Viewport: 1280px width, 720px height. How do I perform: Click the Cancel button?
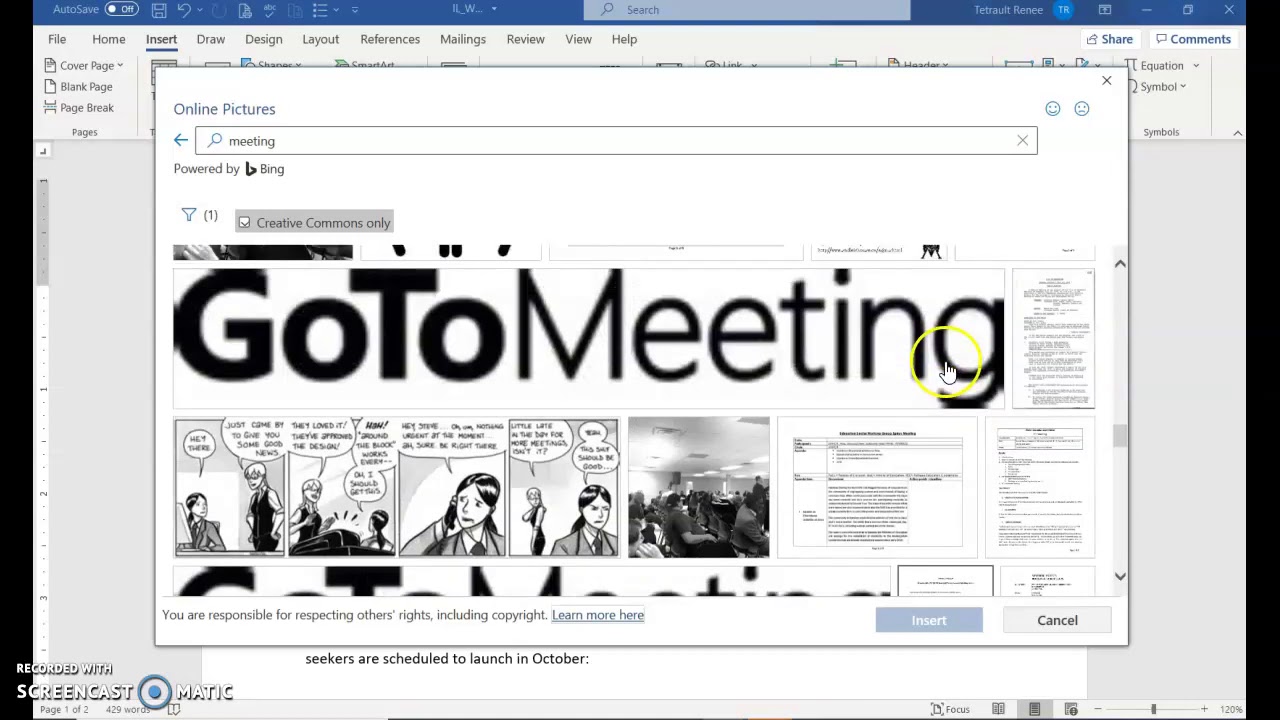[x=1057, y=620]
